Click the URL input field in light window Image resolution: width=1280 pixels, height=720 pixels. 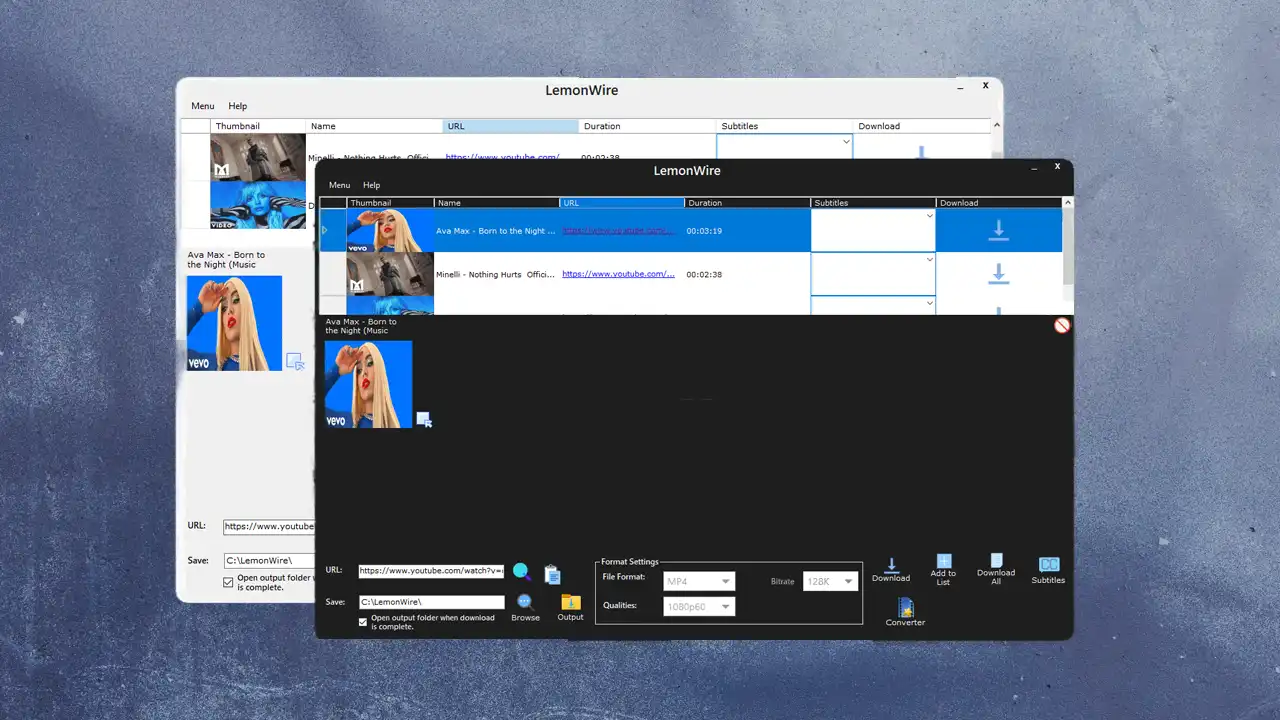coord(269,526)
